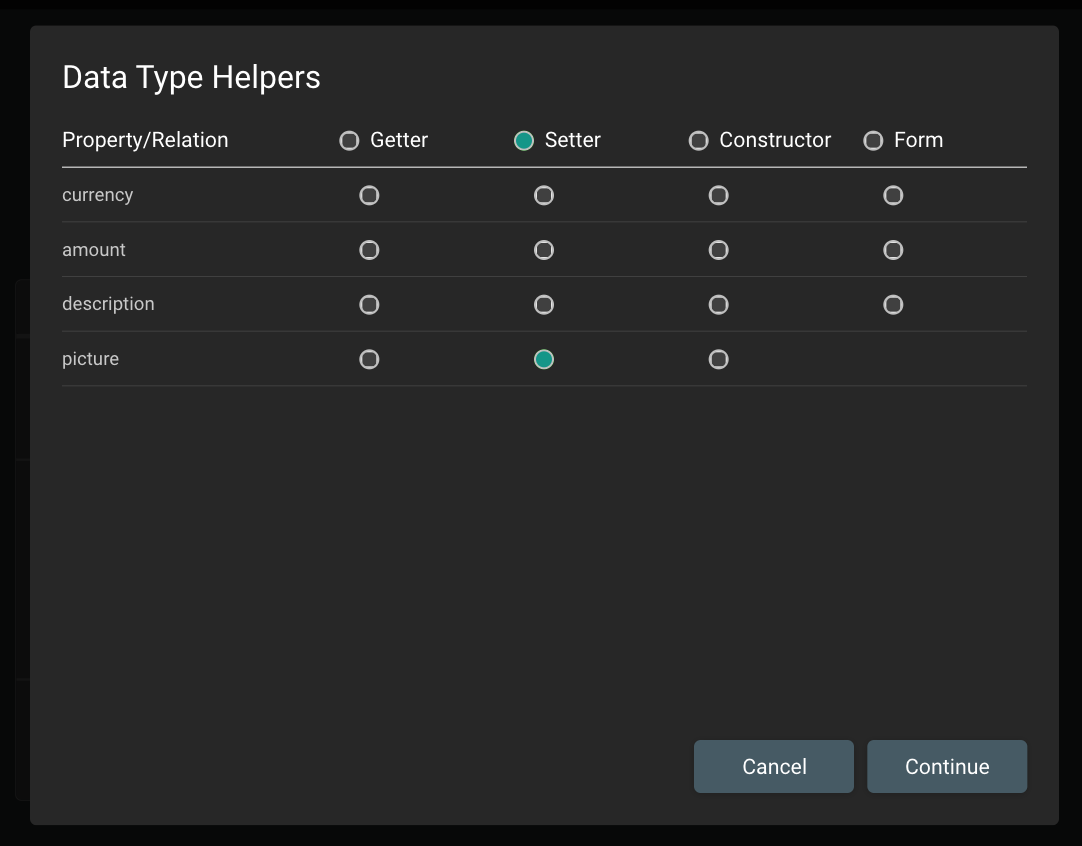Image resolution: width=1082 pixels, height=846 pixels.
Task: Select Getter for the currency property
Action: click(x=369, y=195)
